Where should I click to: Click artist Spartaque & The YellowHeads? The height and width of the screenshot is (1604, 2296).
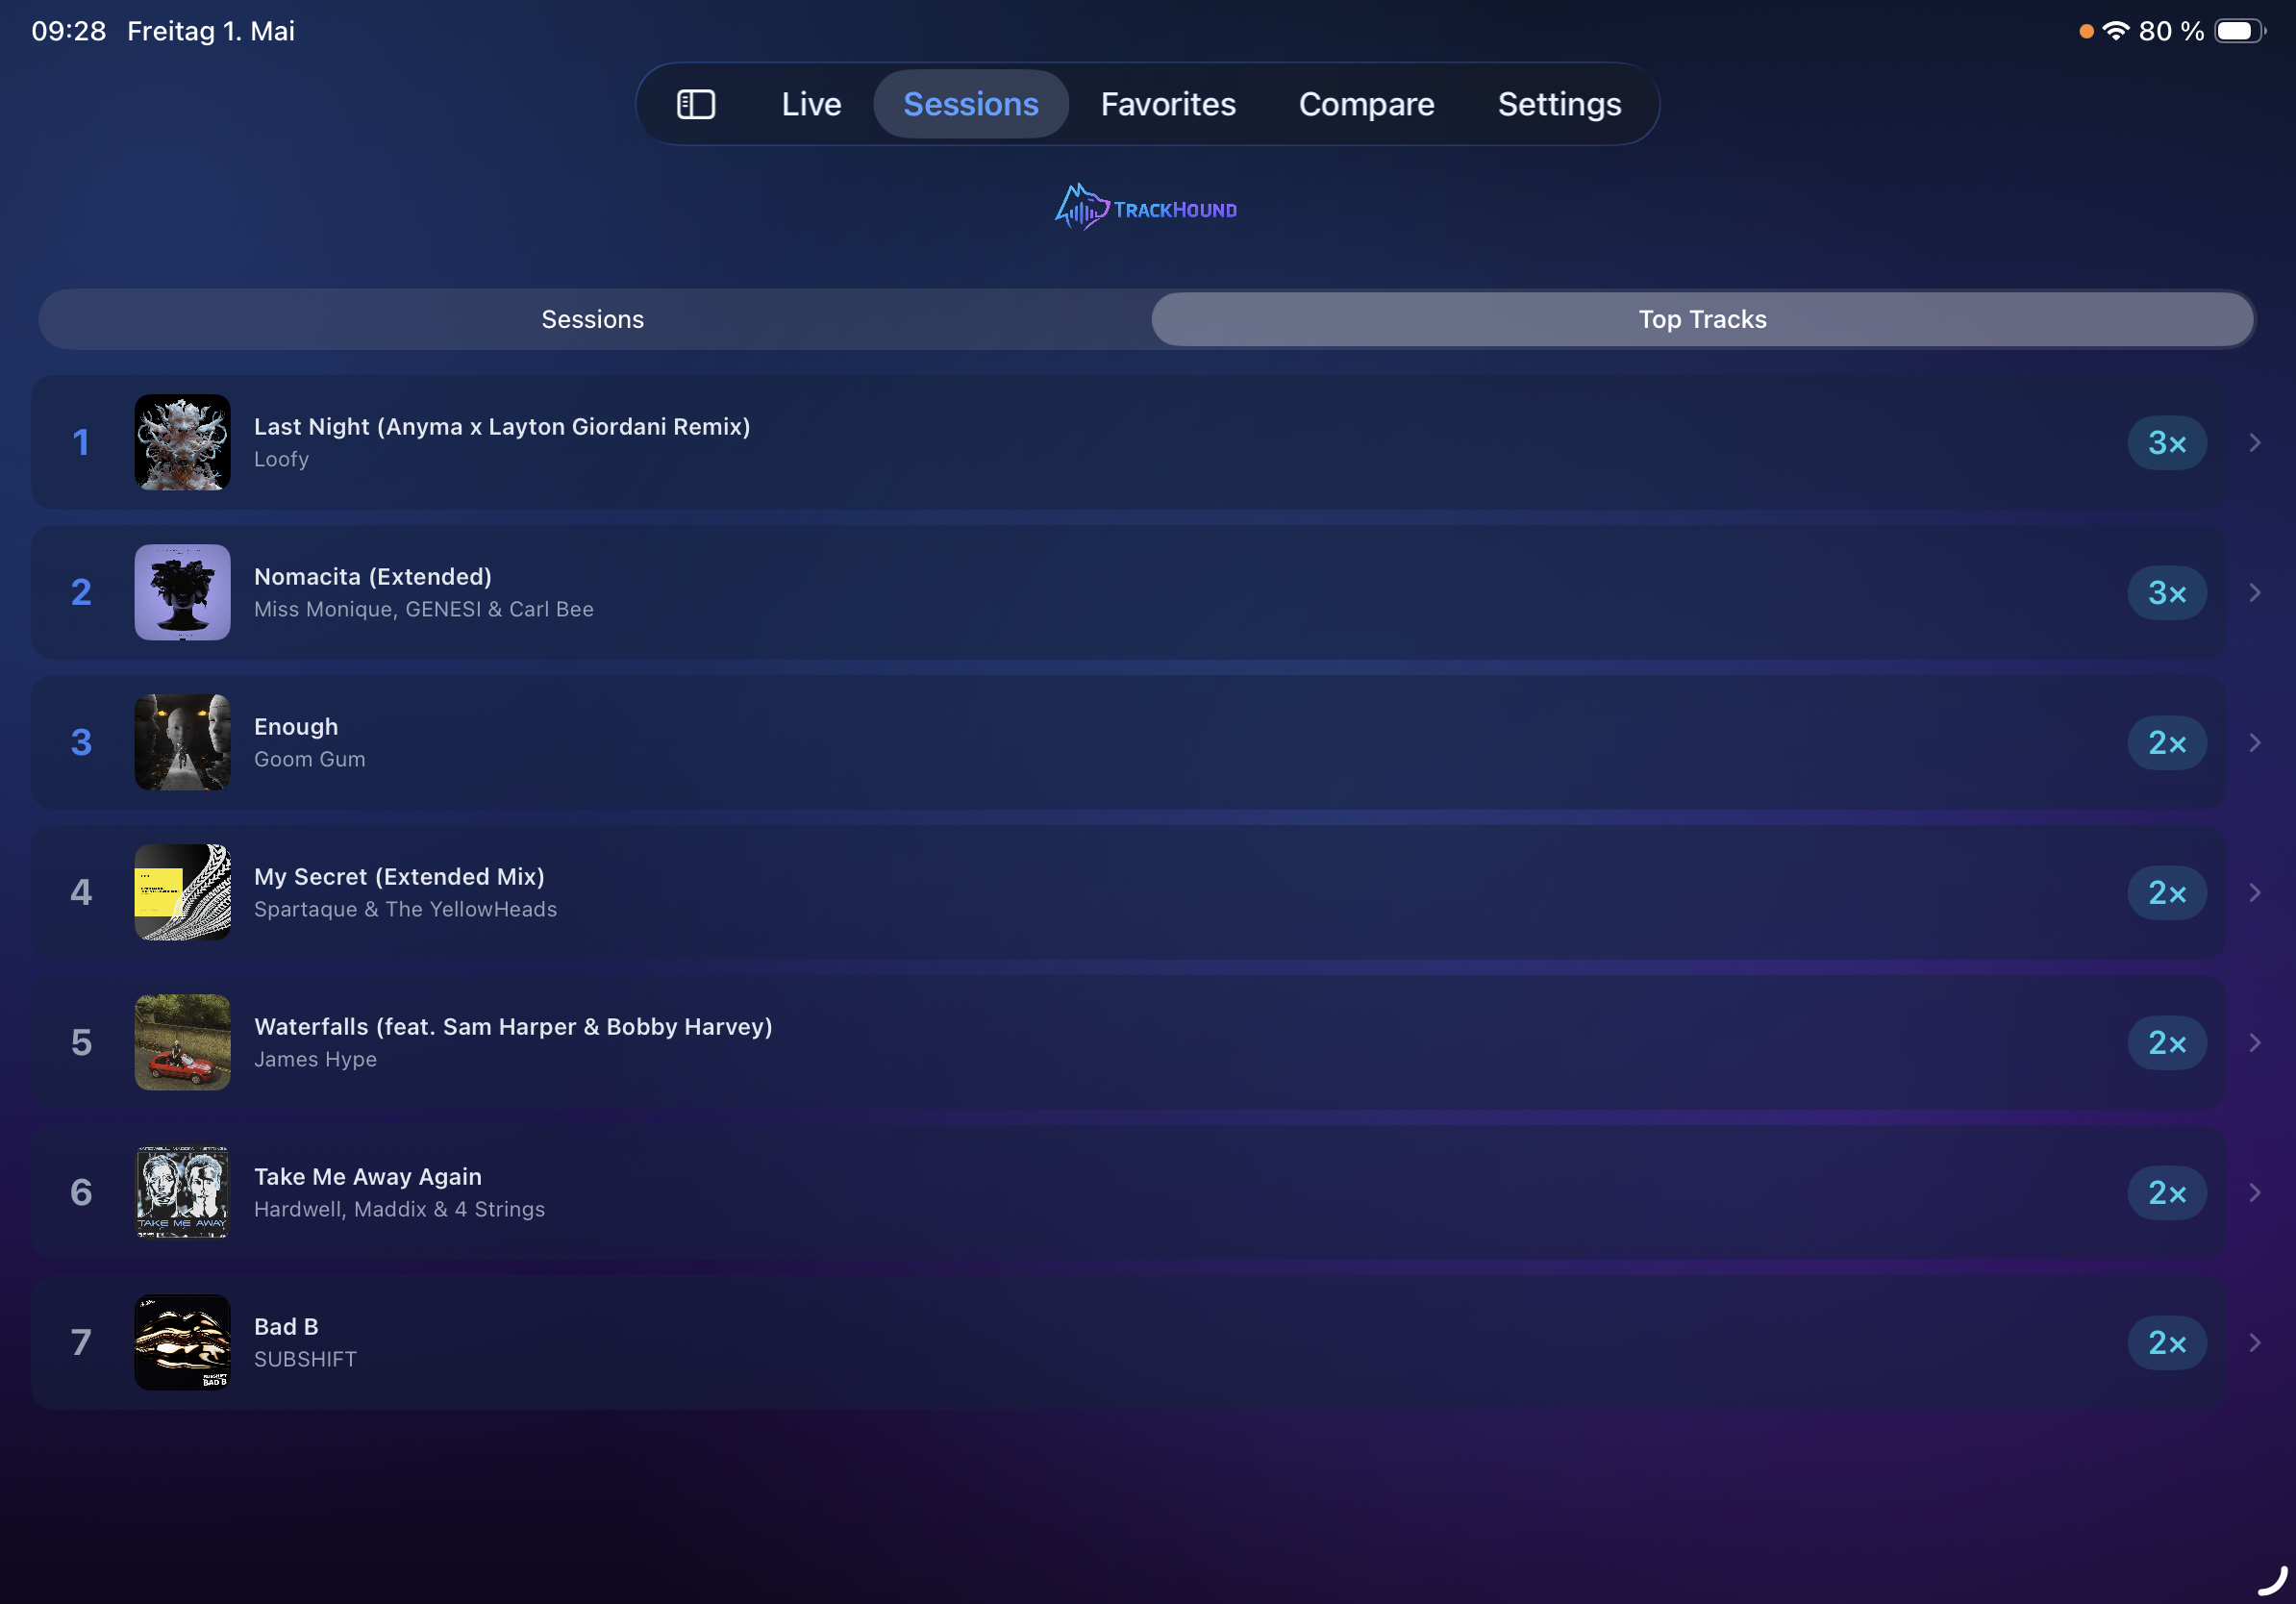click(405, 909)
